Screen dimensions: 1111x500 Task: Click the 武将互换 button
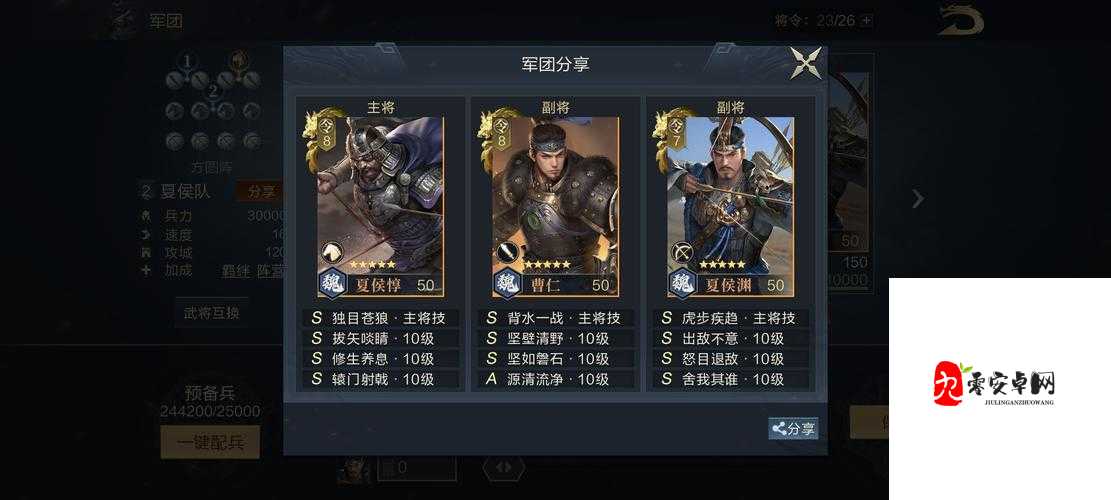pyautogui.click(x=211, y=313)
